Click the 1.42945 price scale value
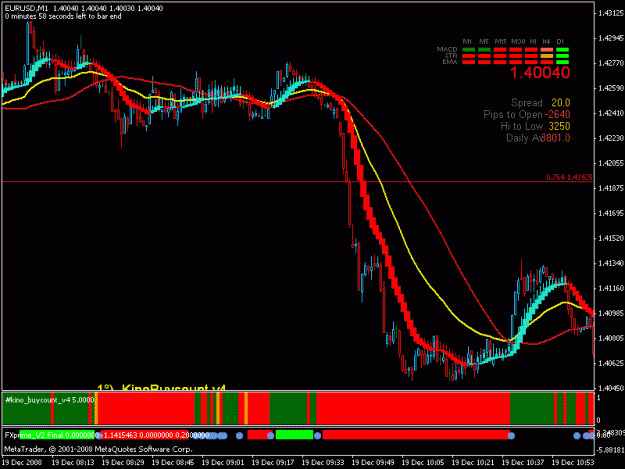The height and width of the screenshot is (469, 625). (610, 38)
